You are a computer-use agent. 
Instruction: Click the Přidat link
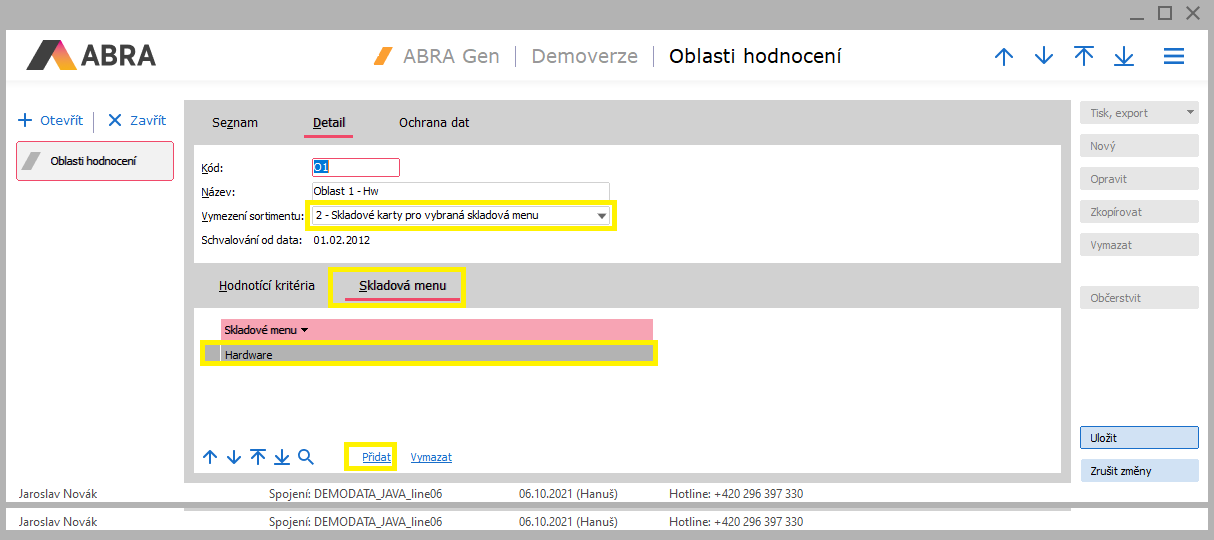click(x=376, y=457)
